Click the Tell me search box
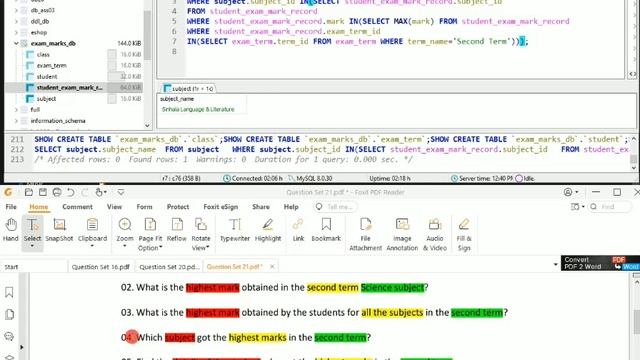640x360 pixels. coord(336,207)
